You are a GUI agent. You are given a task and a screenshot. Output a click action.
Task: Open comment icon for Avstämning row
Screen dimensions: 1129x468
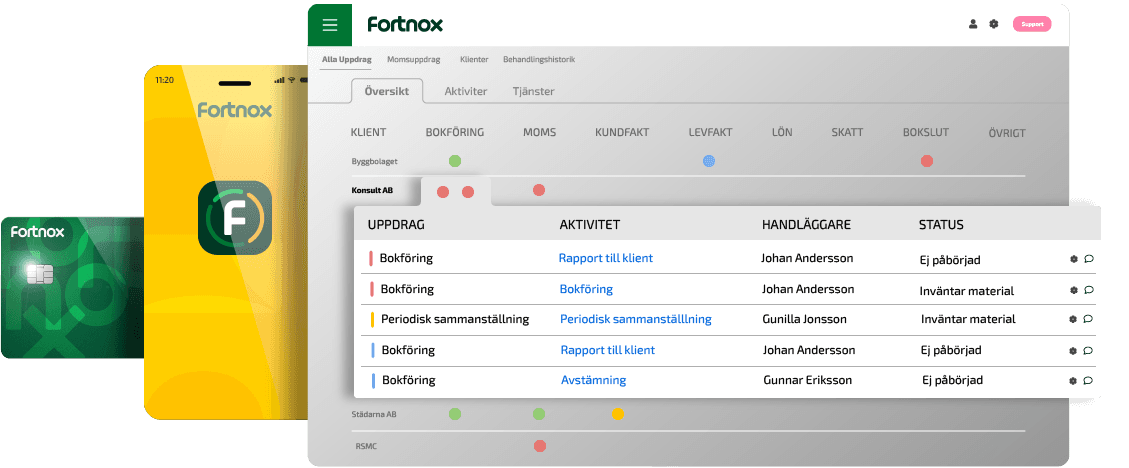click(x=1089, y=381)
